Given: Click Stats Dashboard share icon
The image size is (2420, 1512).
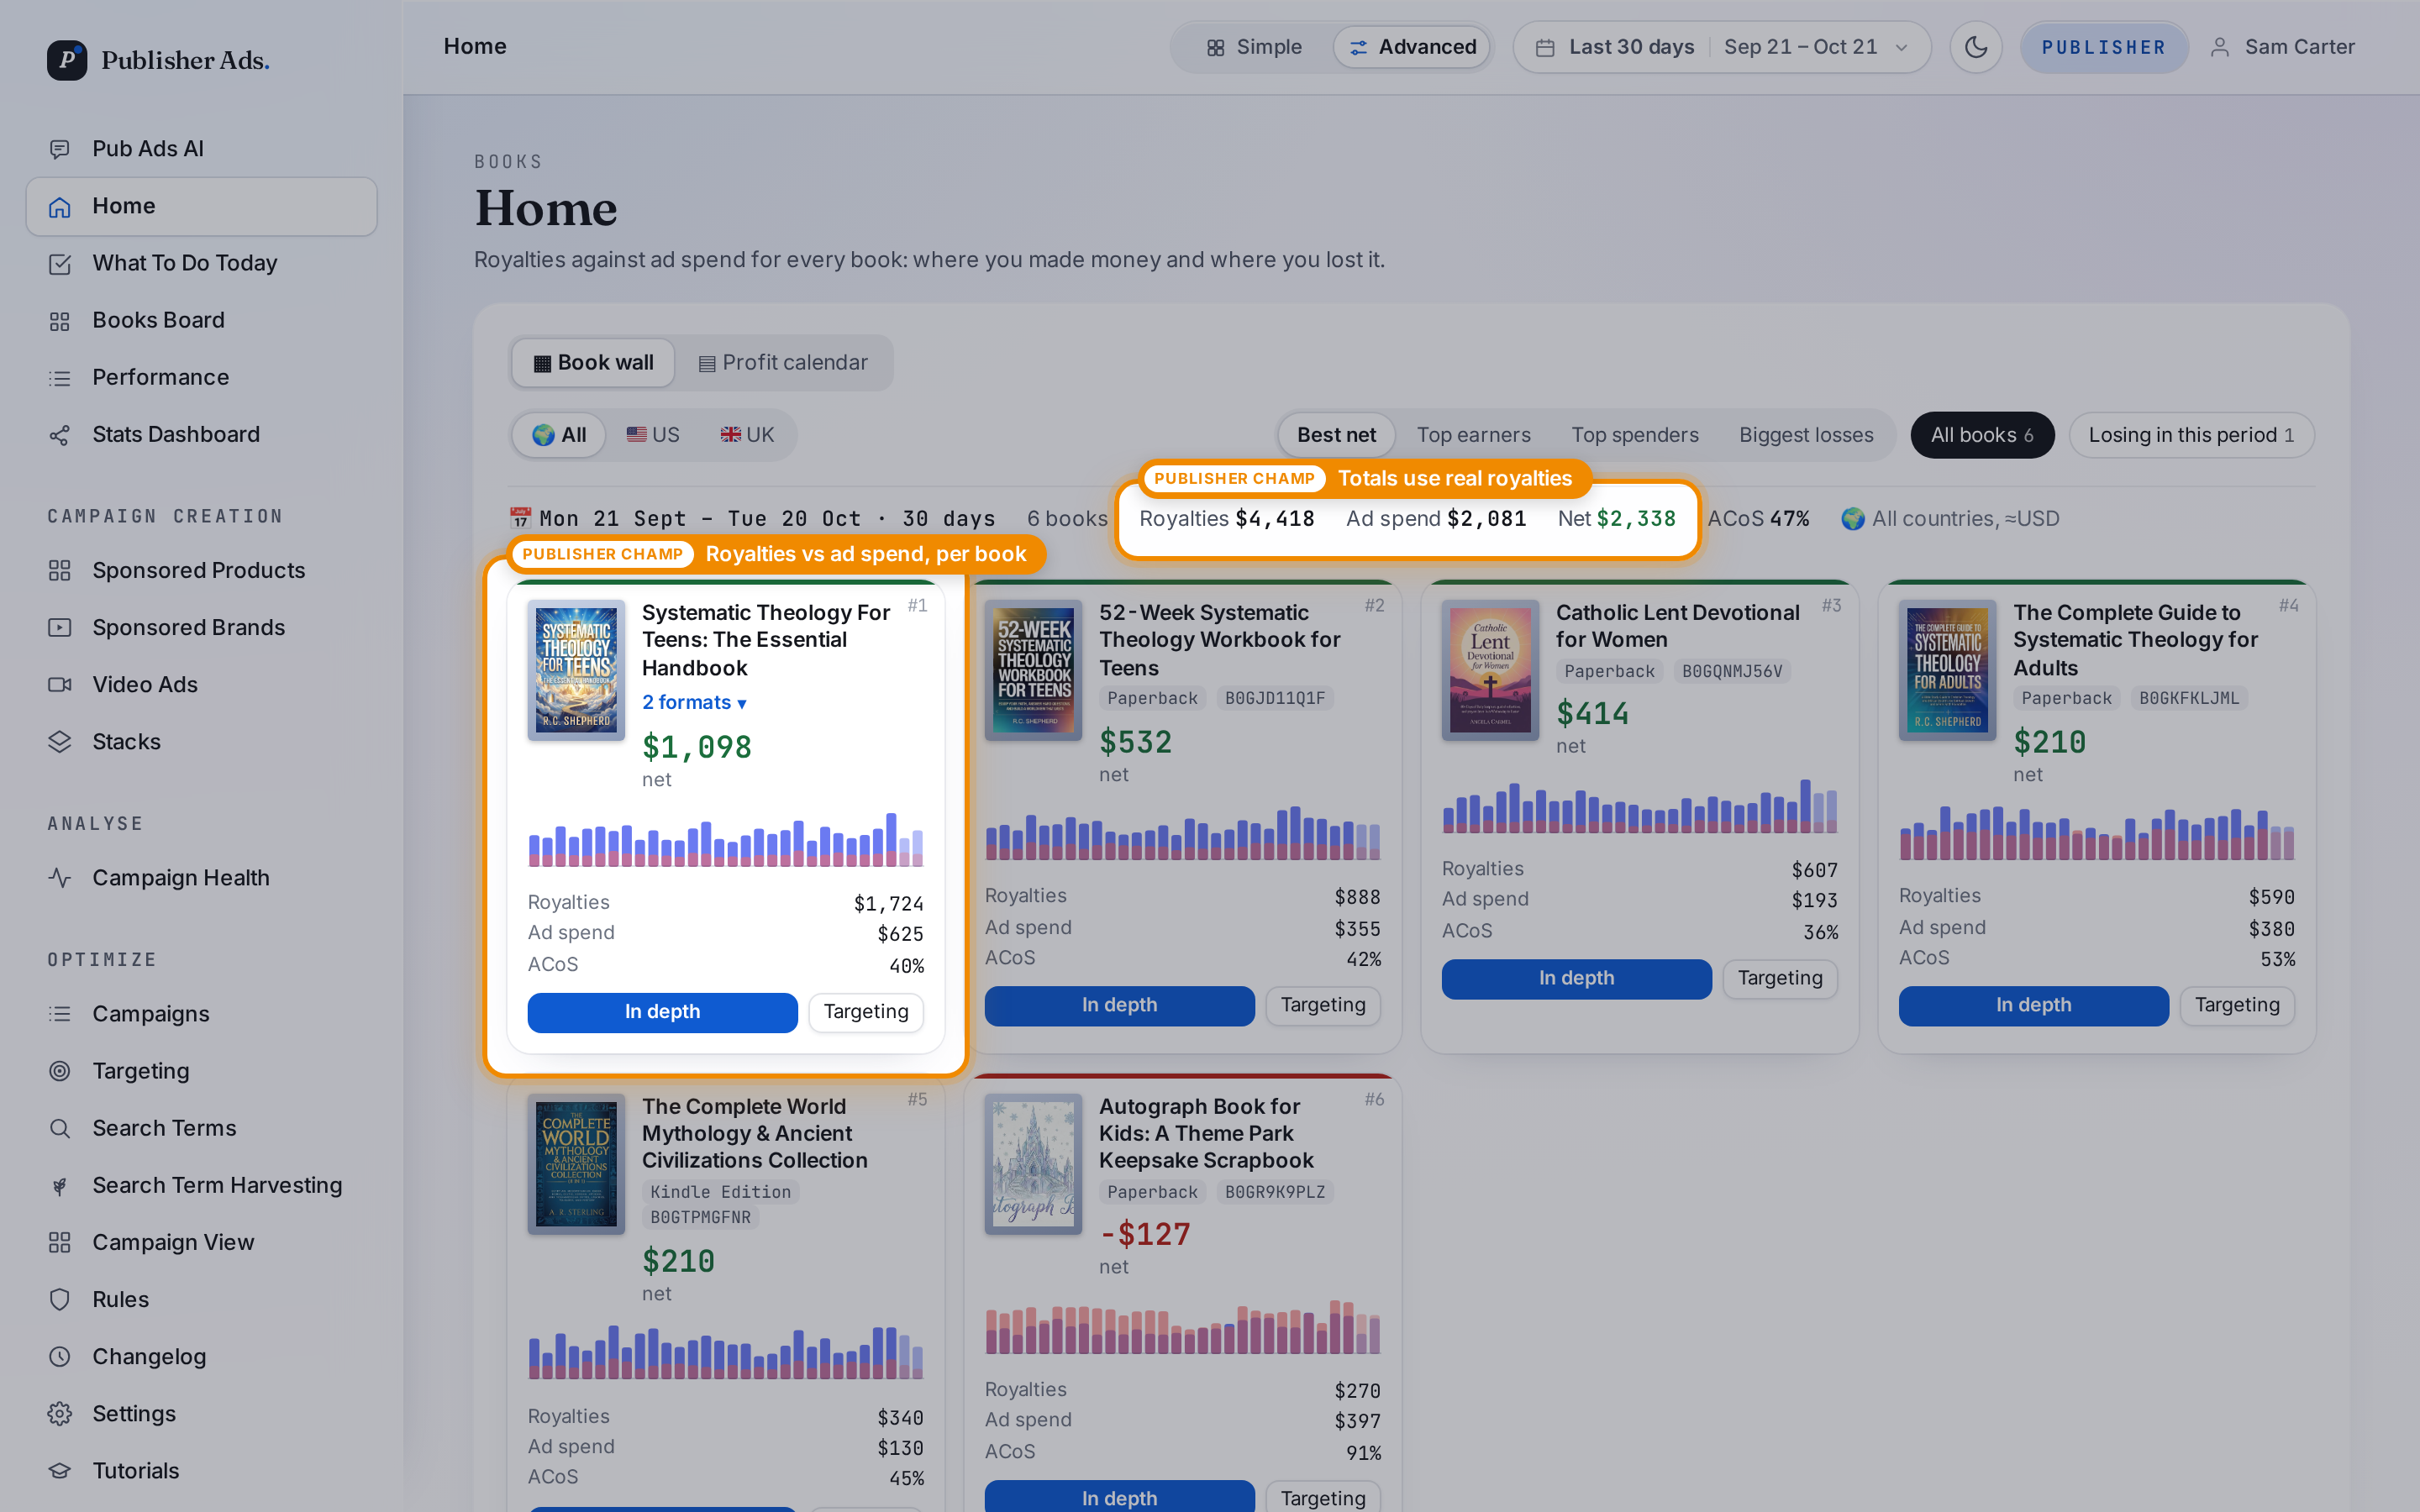Looking at the screenshot, I should [60, 434].
